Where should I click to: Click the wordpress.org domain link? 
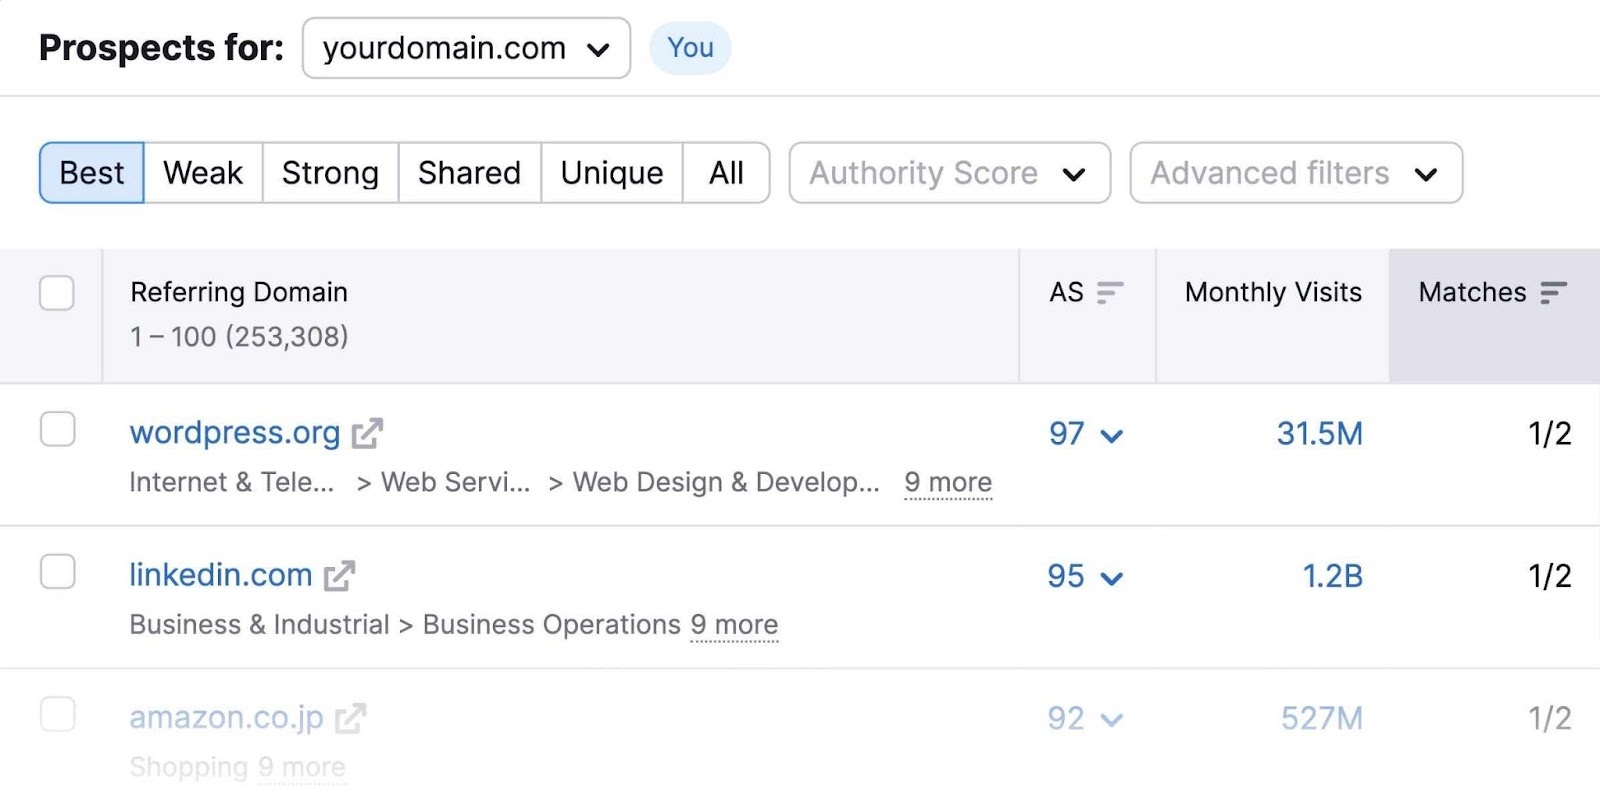coord(235,433)
